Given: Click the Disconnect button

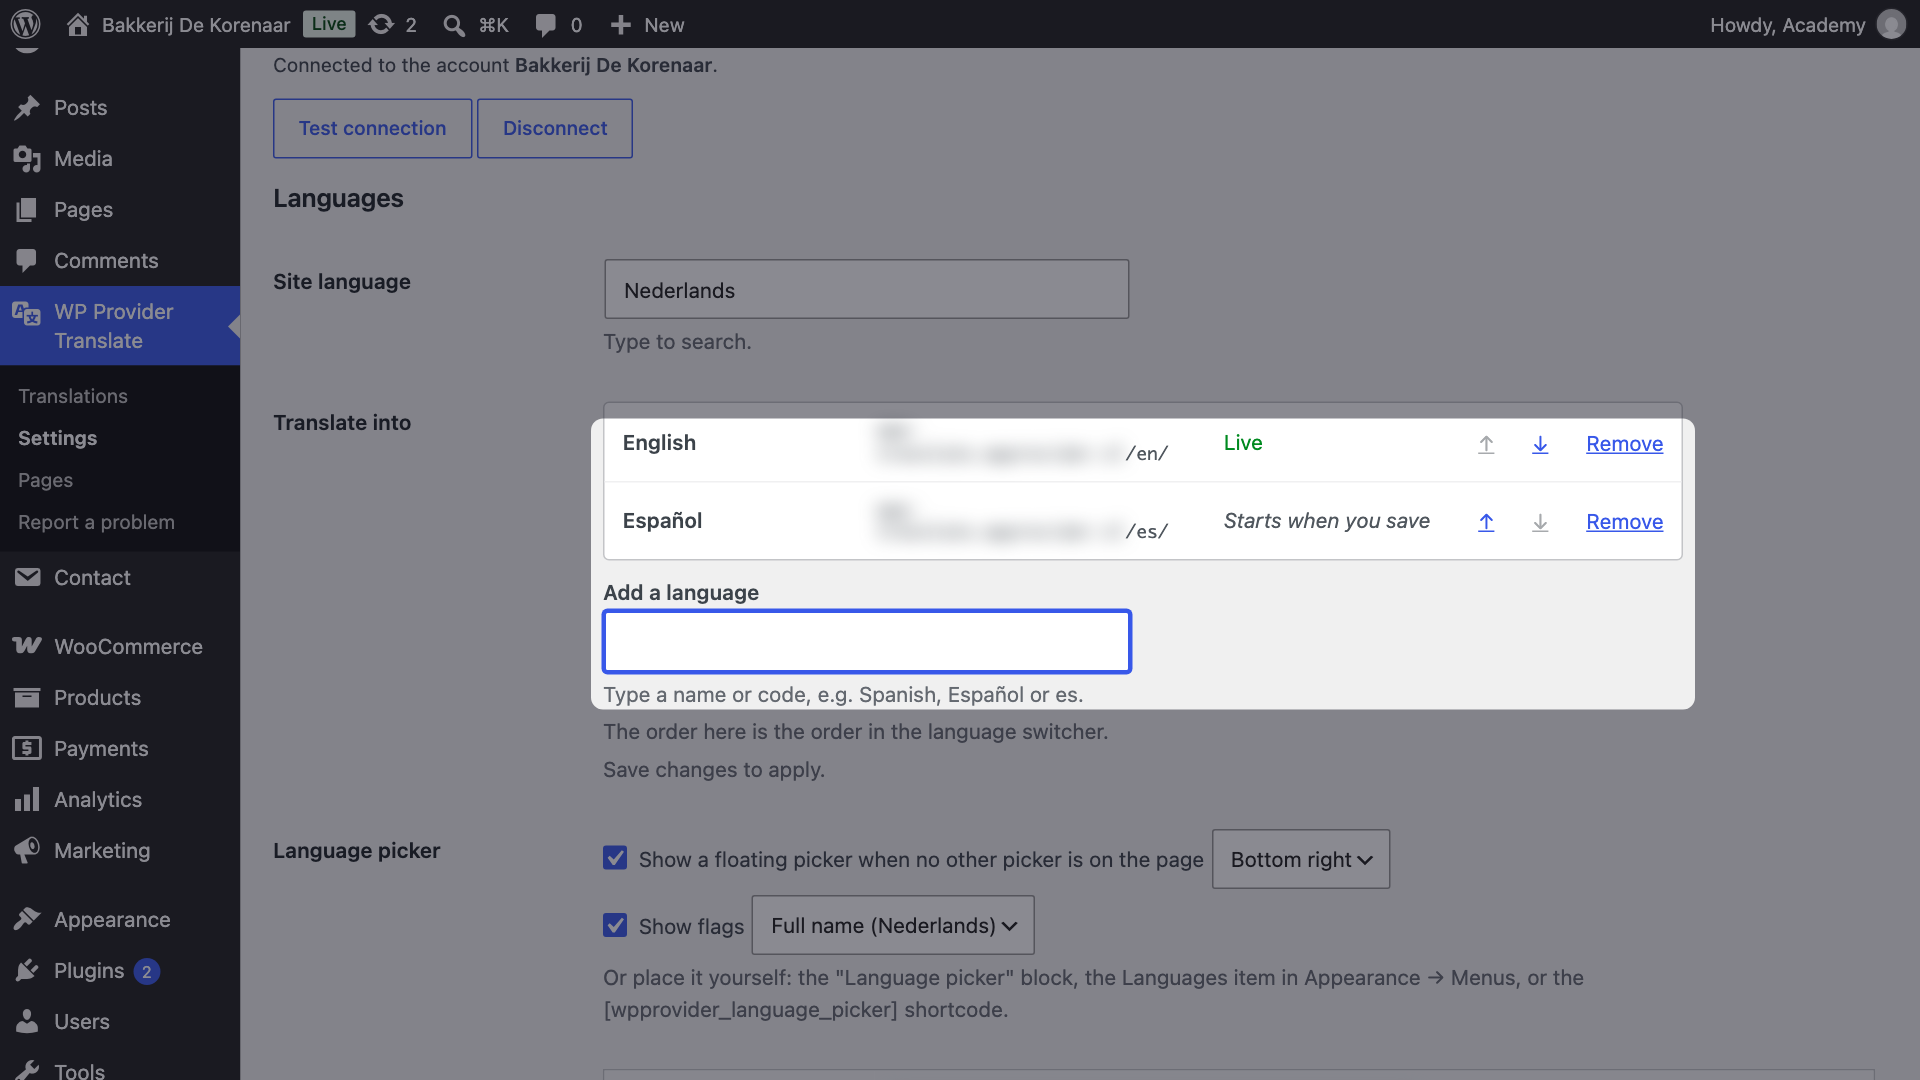Looking at the screenshot, I should pos(555,128).
